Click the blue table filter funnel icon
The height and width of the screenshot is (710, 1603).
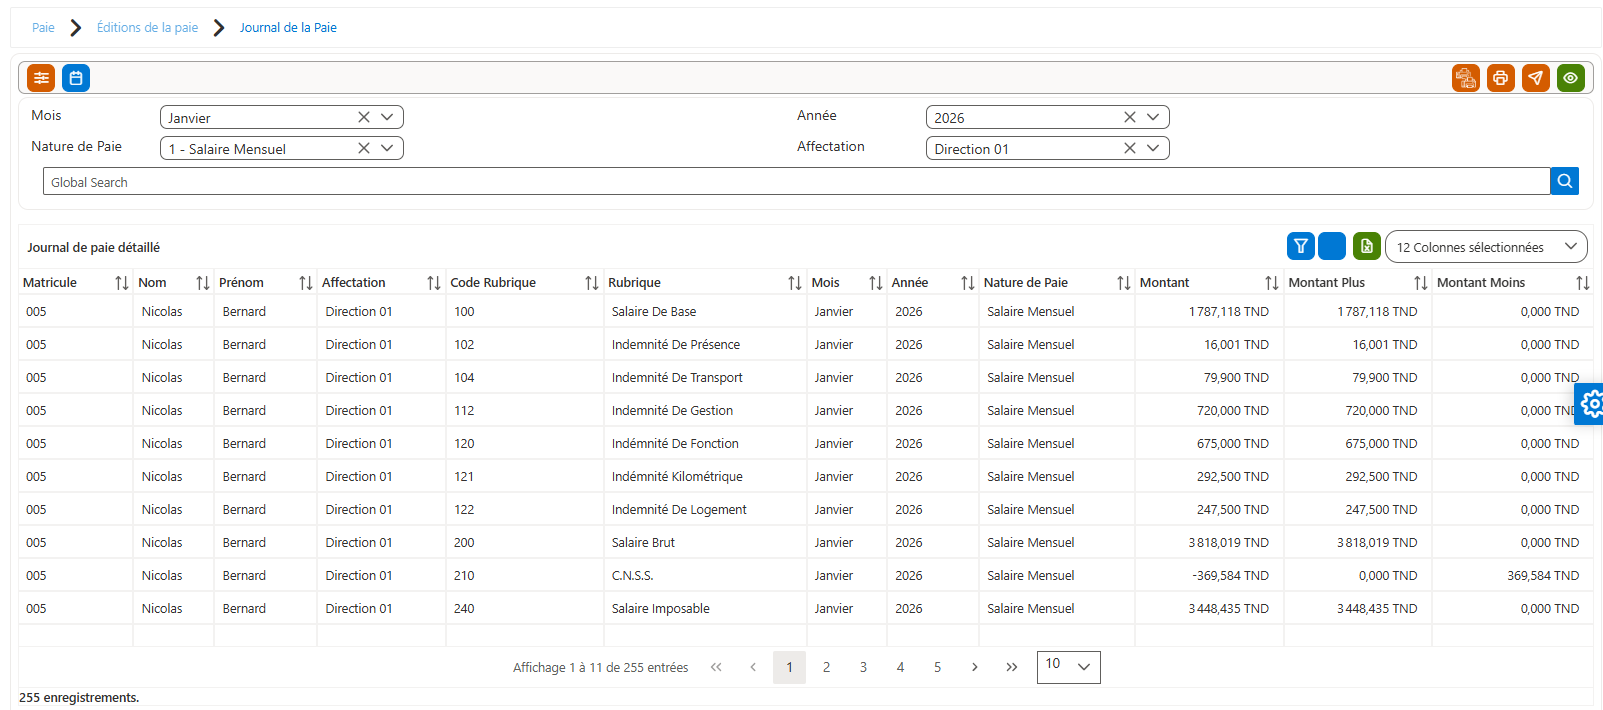(x=1301, y=246)
